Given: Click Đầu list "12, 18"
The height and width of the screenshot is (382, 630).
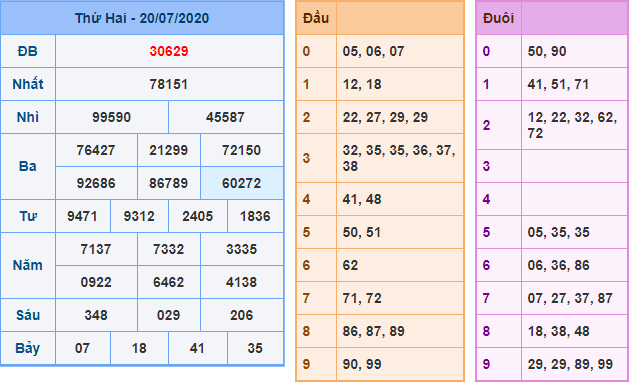Looking at the screenshot, I should [362, 84].
